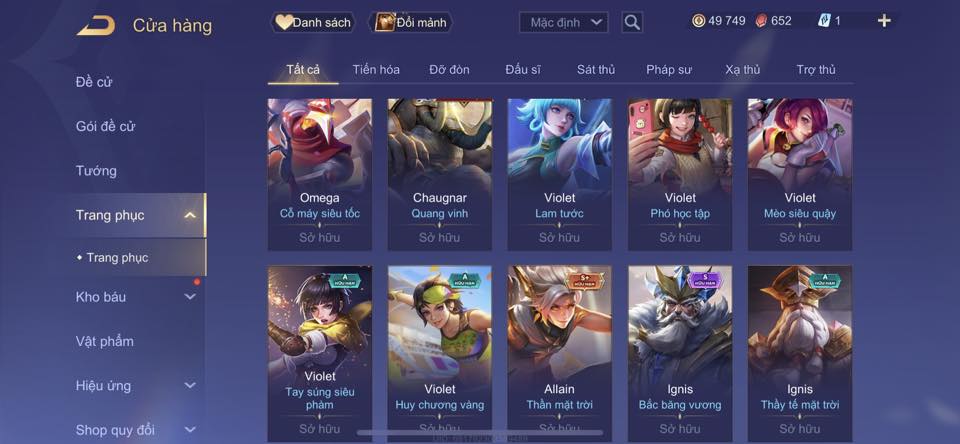Select the Tiến hóa tab
Screen dimensions: 960x444
(x=376, y=69)
